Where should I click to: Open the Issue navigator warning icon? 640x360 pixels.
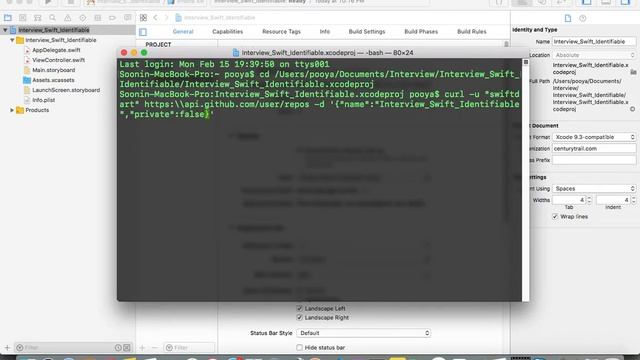click(x=68, y=18)
